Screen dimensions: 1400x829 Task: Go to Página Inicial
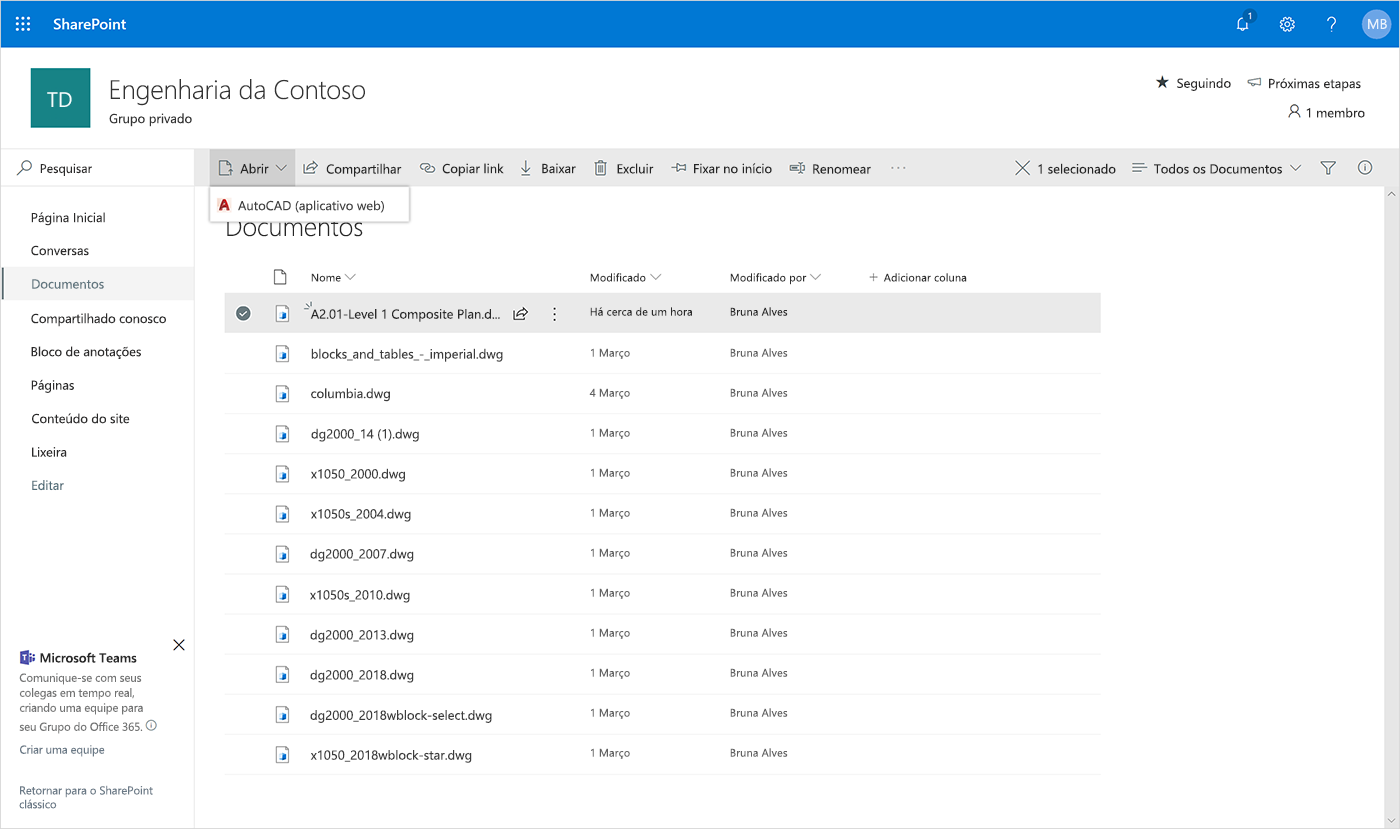click(x=68, y=217)
